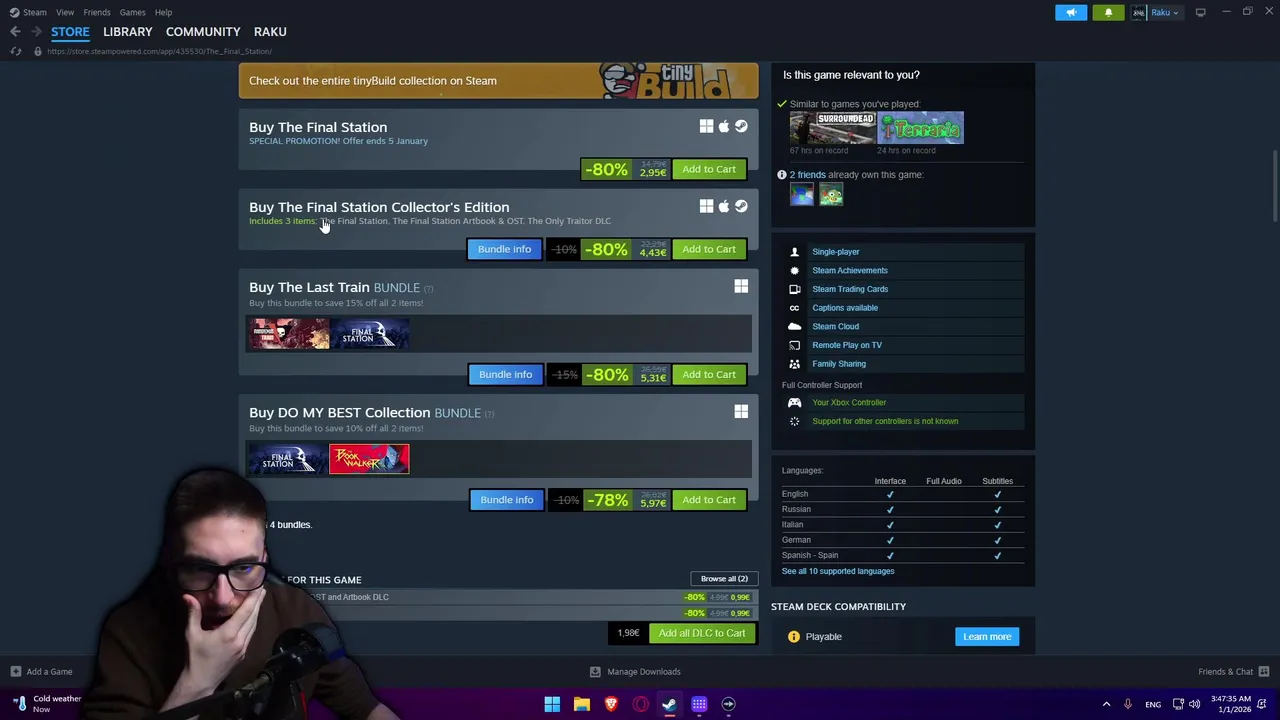
Task: Filter by Single-player feature
Action: click(836, 252)
